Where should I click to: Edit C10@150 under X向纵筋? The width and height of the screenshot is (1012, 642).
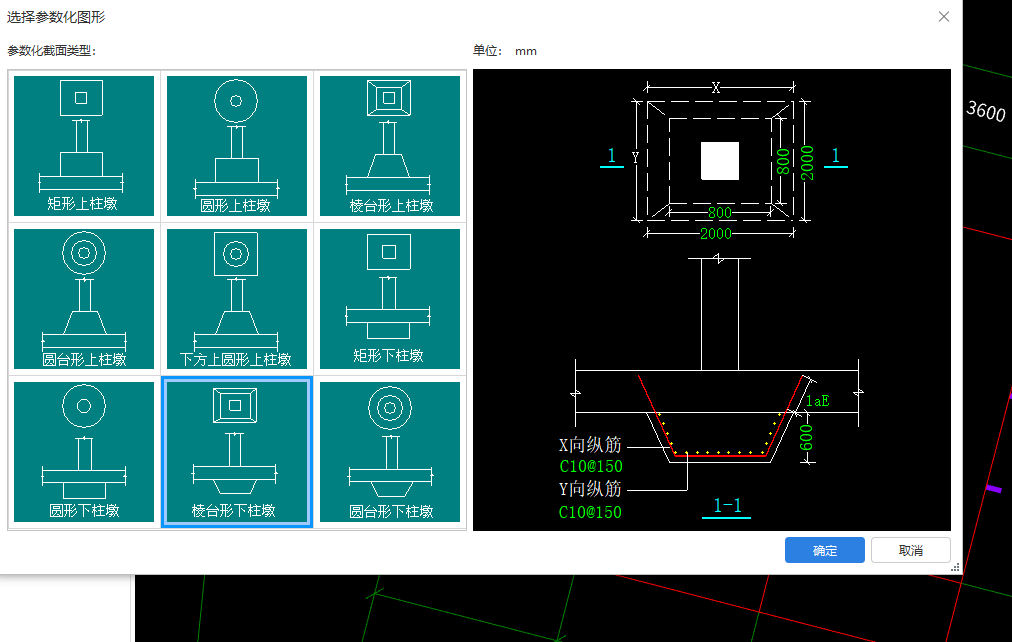pos(591,466)
